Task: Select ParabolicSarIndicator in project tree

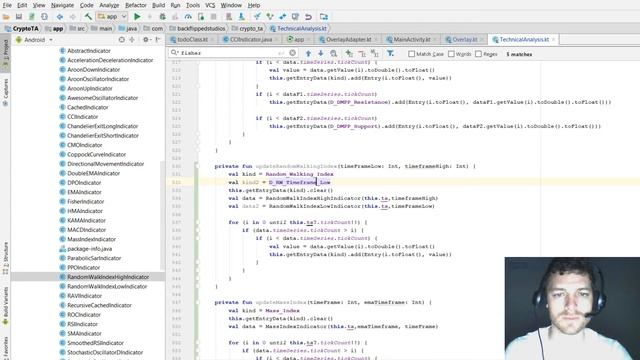Action: click(94, 258)
